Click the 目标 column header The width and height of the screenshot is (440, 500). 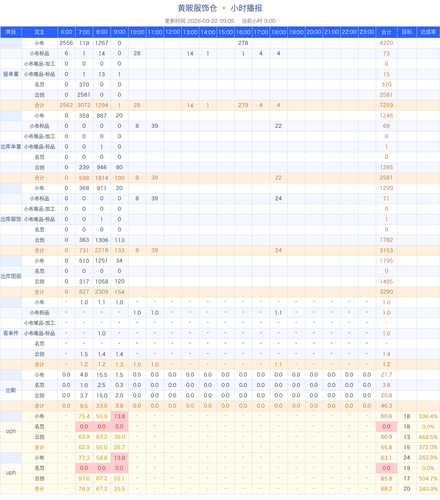(x=407, y=32)
